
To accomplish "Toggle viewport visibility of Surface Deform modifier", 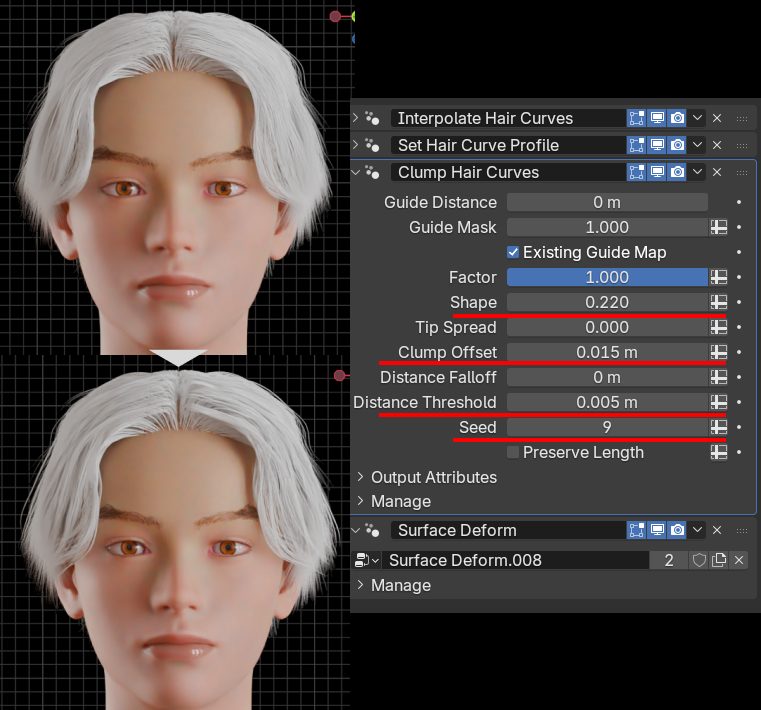I will [x=657, y=530].
